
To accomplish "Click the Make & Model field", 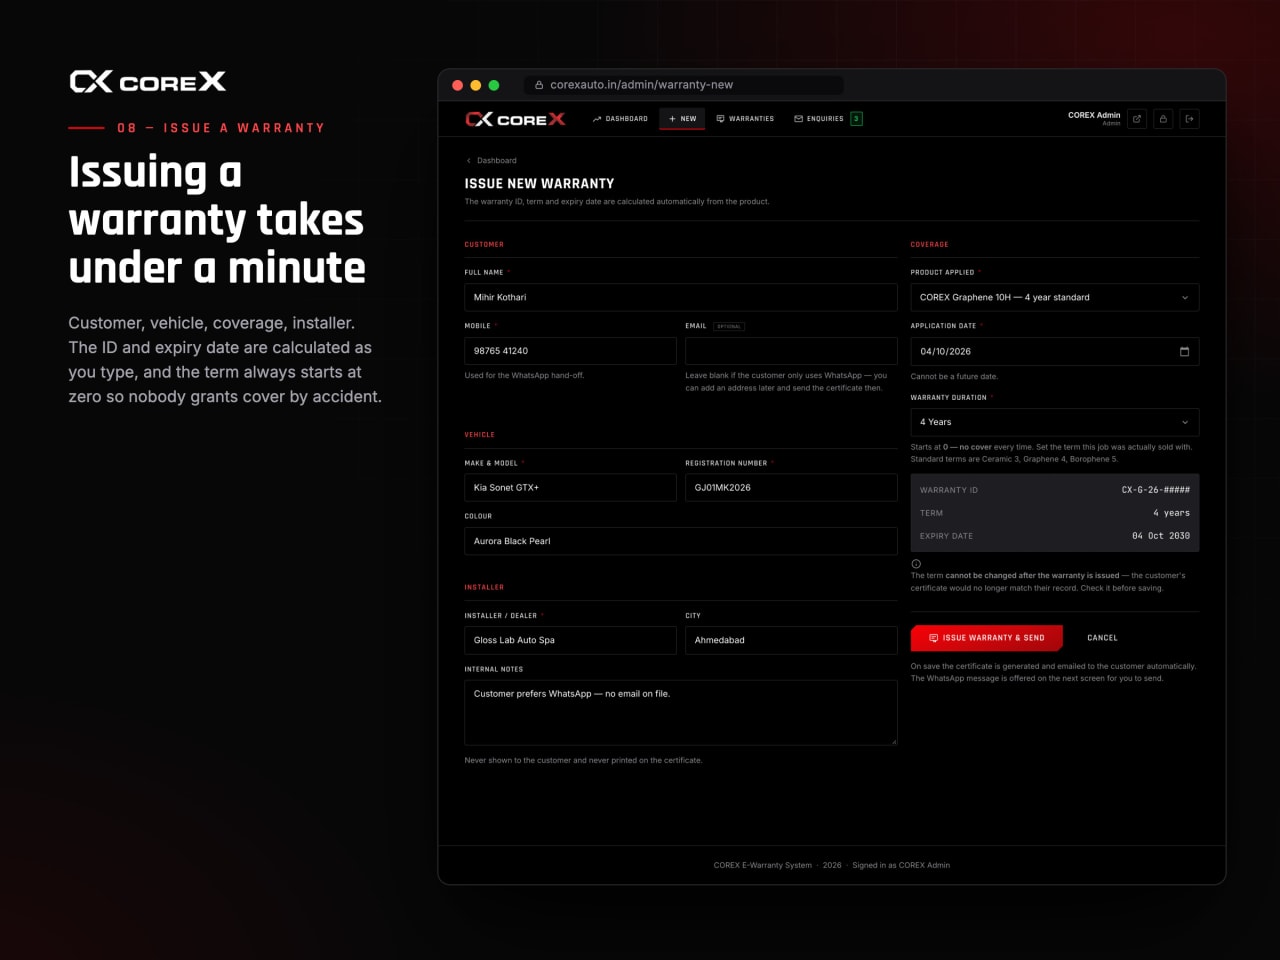I will [x=570, y=488].
